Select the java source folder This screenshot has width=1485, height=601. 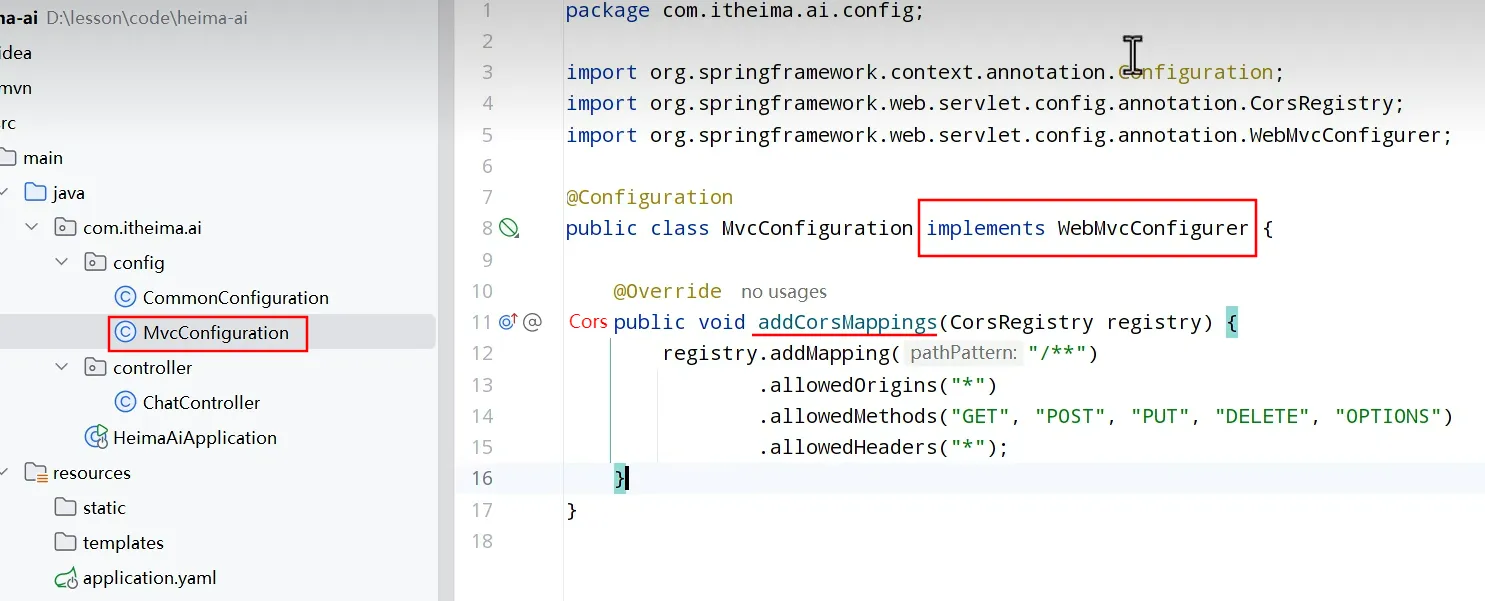68,193
